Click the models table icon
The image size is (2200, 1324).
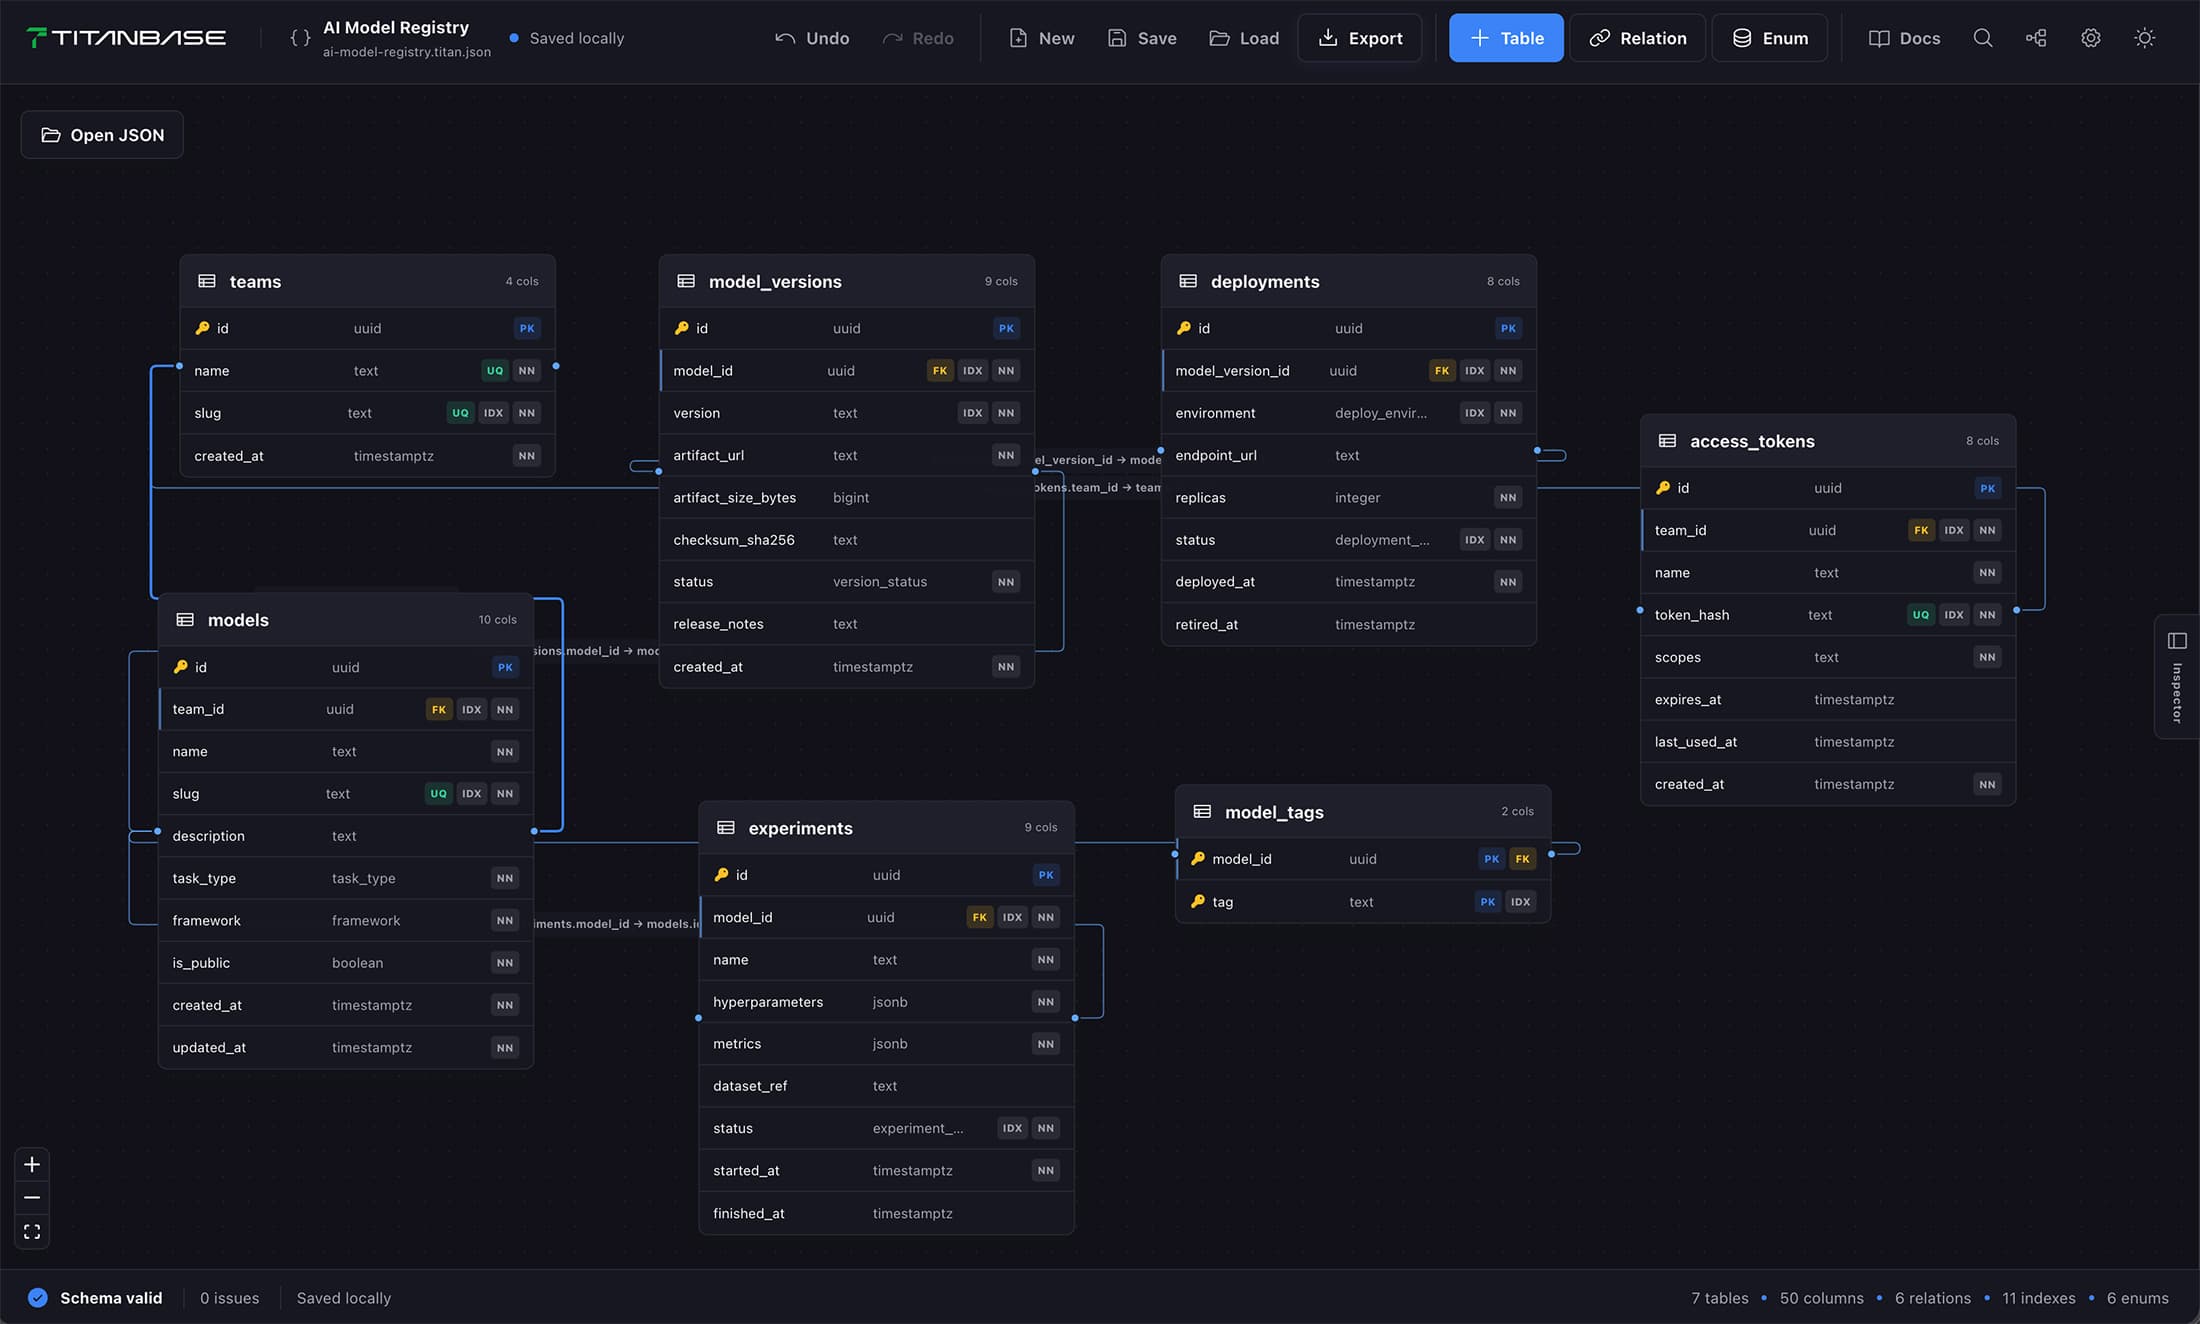[x=185, y=620]
